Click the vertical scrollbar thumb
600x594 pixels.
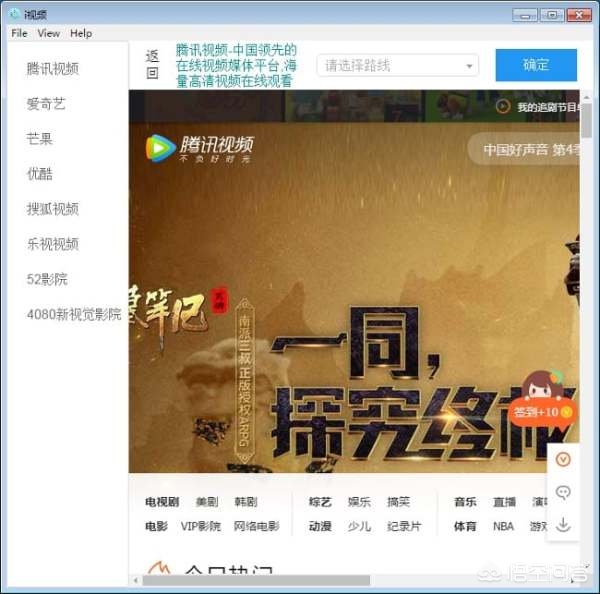coord(586,119)
